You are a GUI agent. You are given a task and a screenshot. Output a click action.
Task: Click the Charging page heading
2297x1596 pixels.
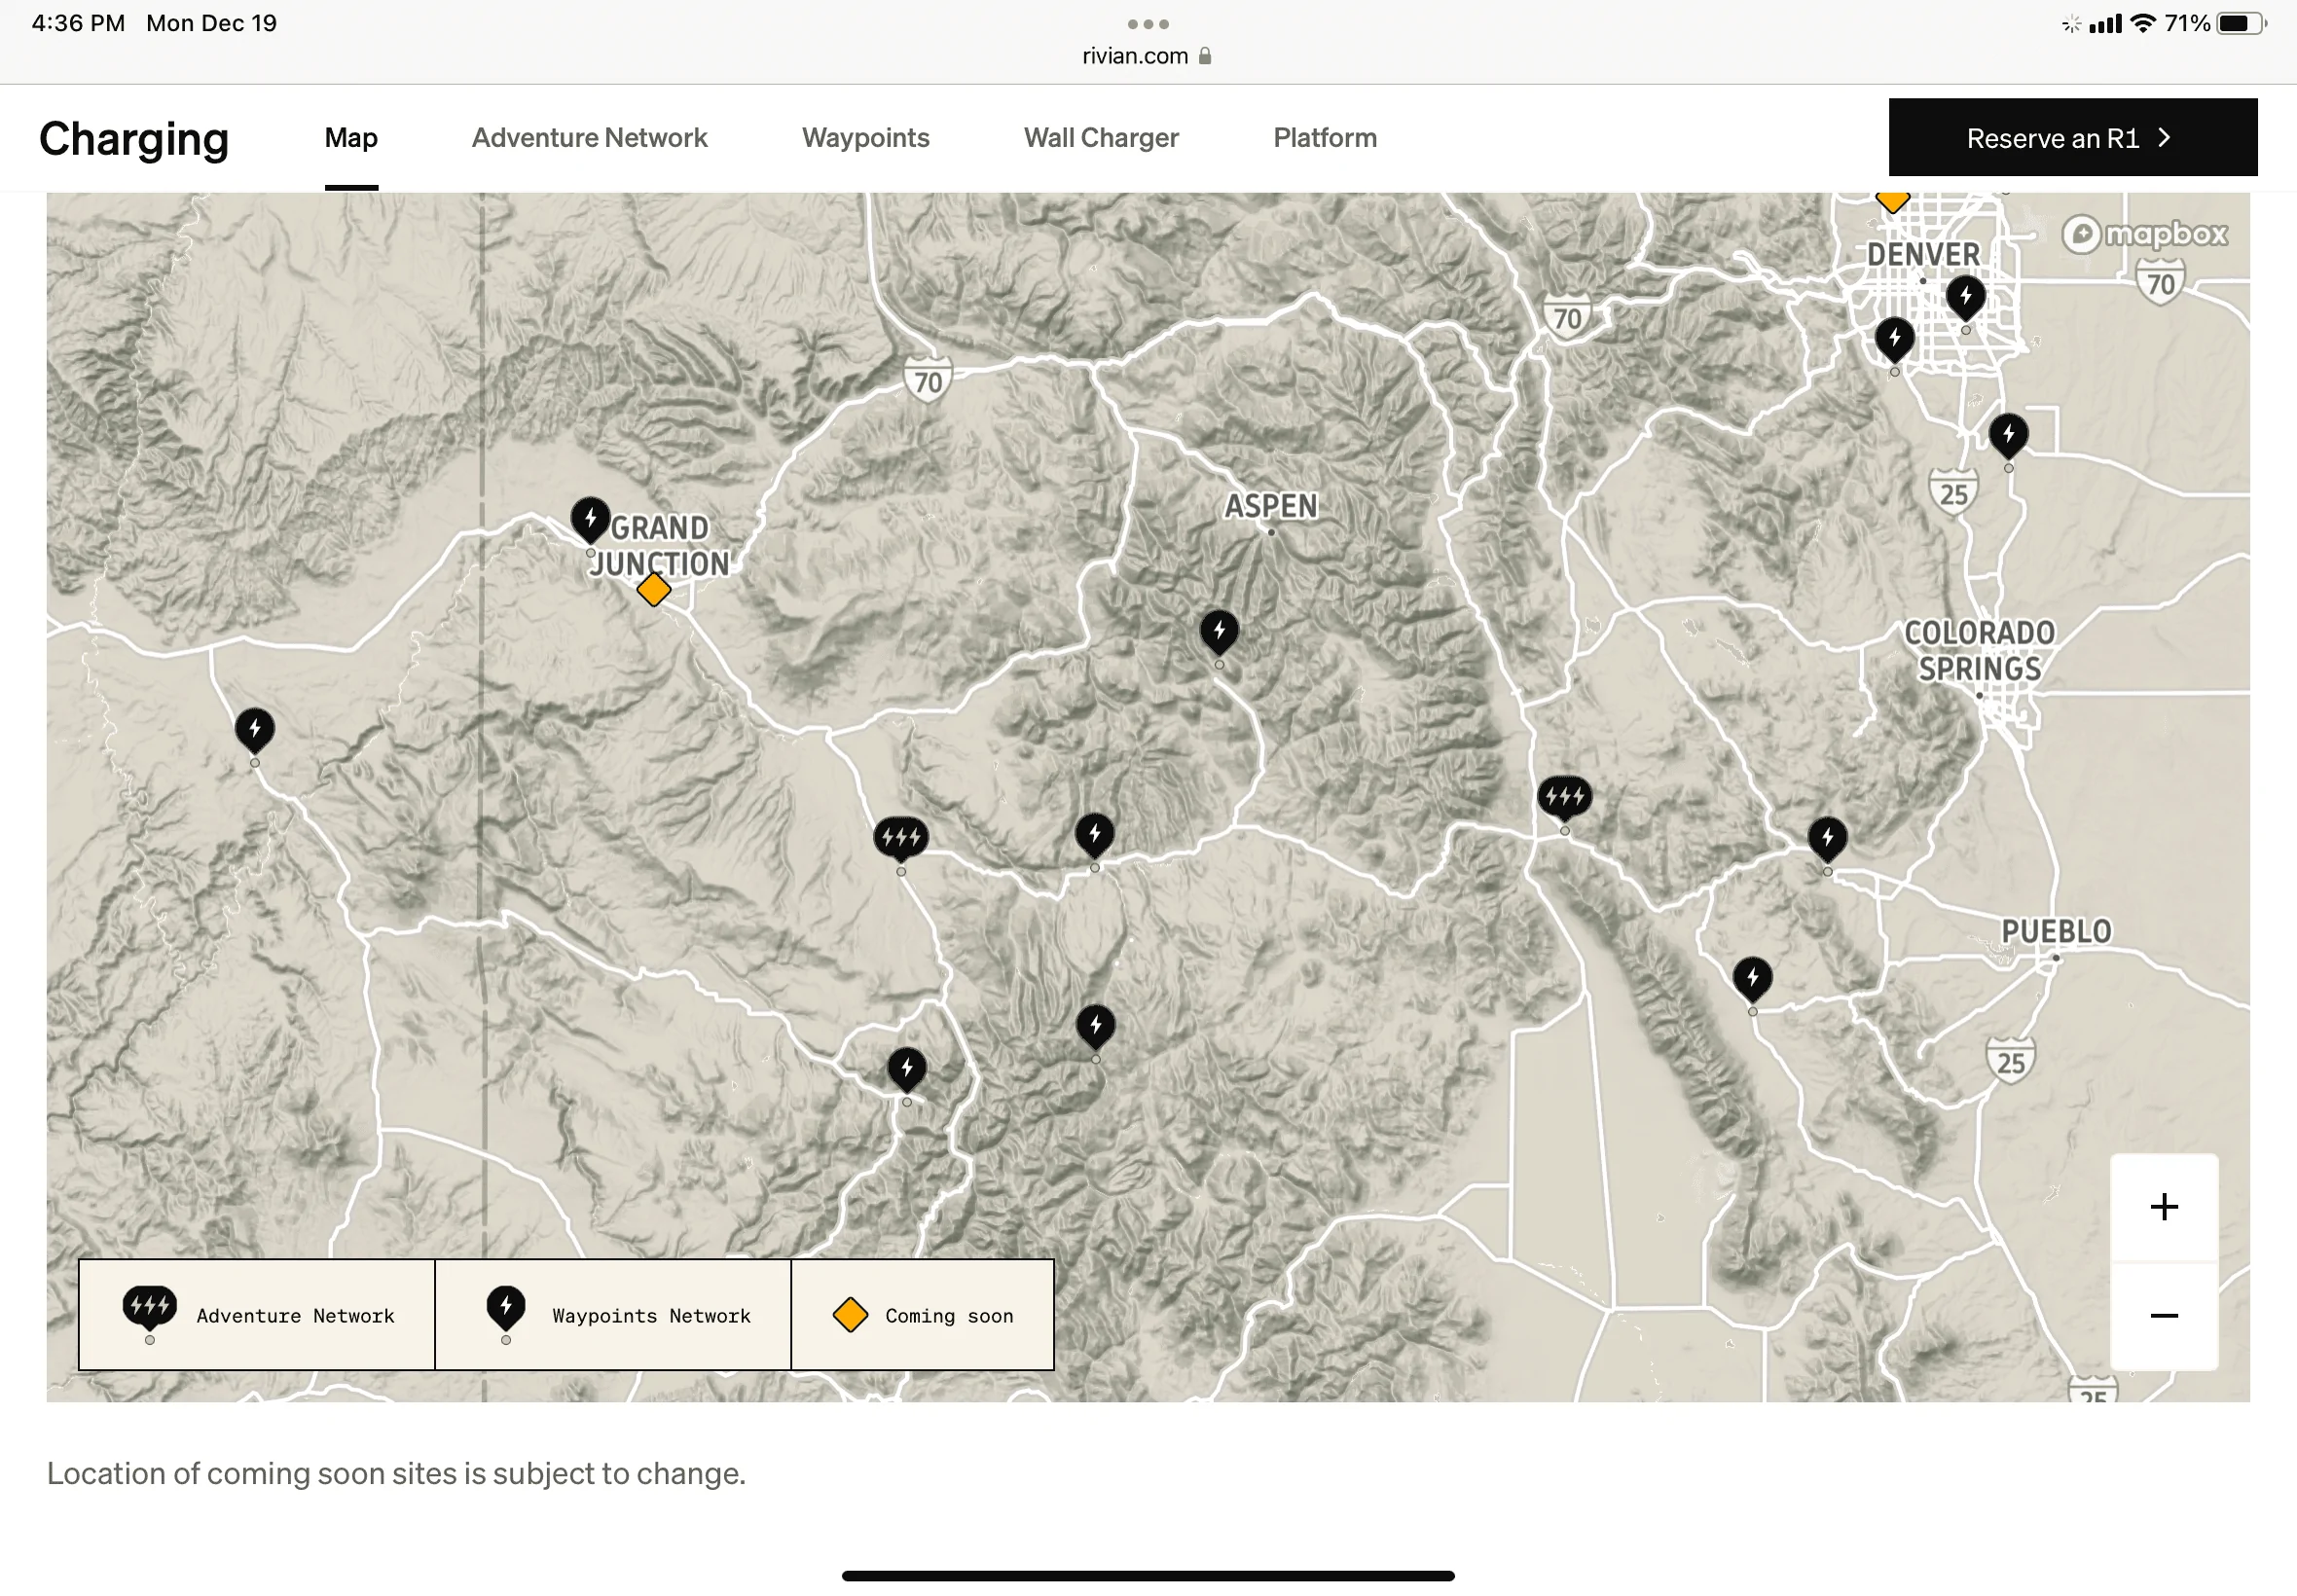[x=134, y=140]
